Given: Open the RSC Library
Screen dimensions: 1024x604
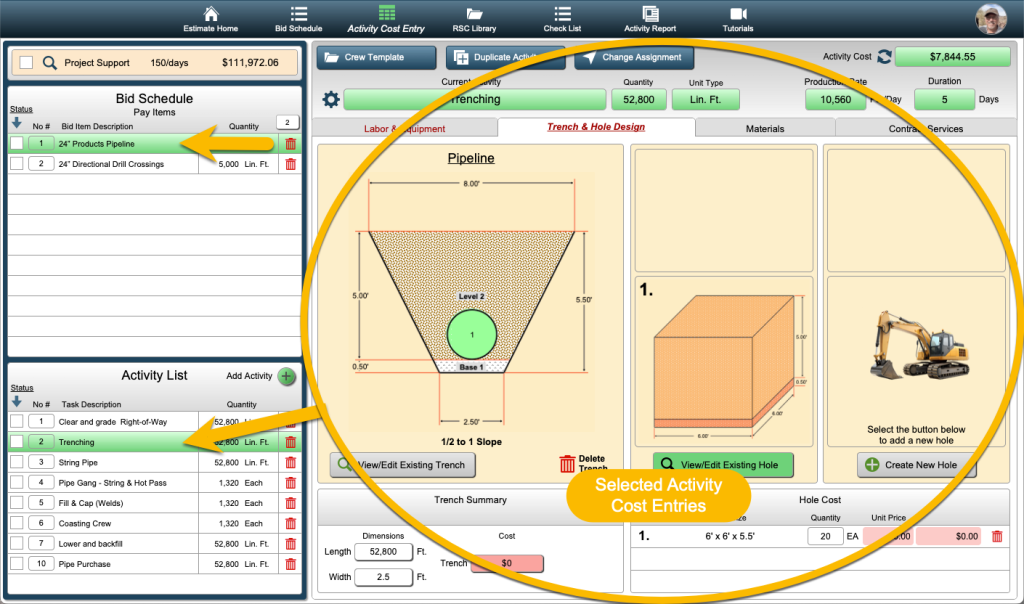Looking at the screenshot, I should coord(474,19).
